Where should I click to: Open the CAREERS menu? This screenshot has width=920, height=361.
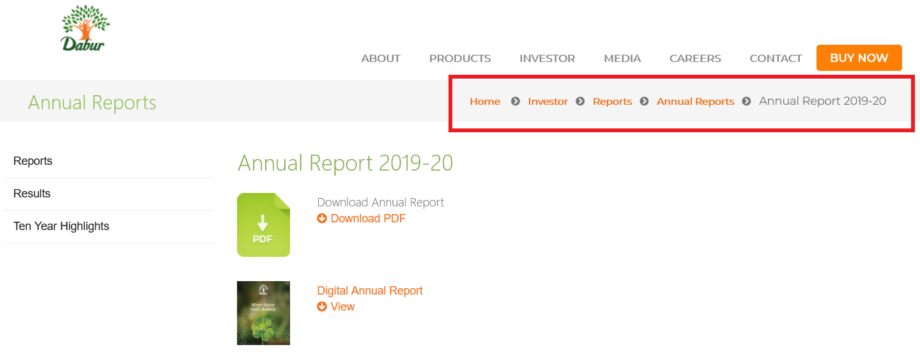pyautogui.click(x=695, y=59)
